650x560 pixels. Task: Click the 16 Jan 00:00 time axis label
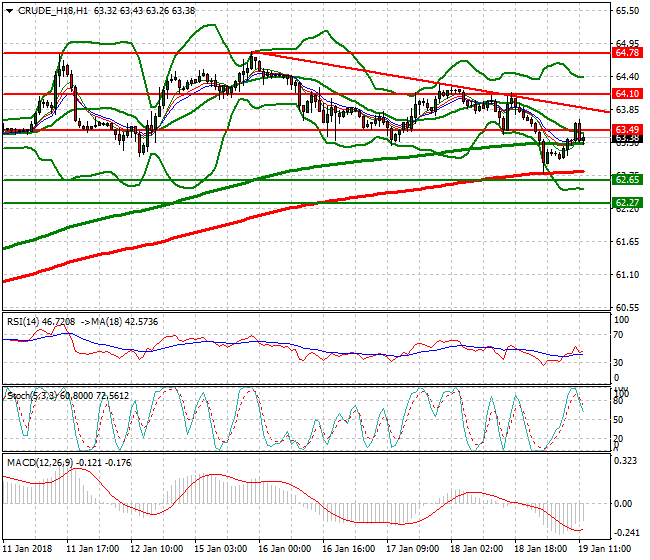284,549
